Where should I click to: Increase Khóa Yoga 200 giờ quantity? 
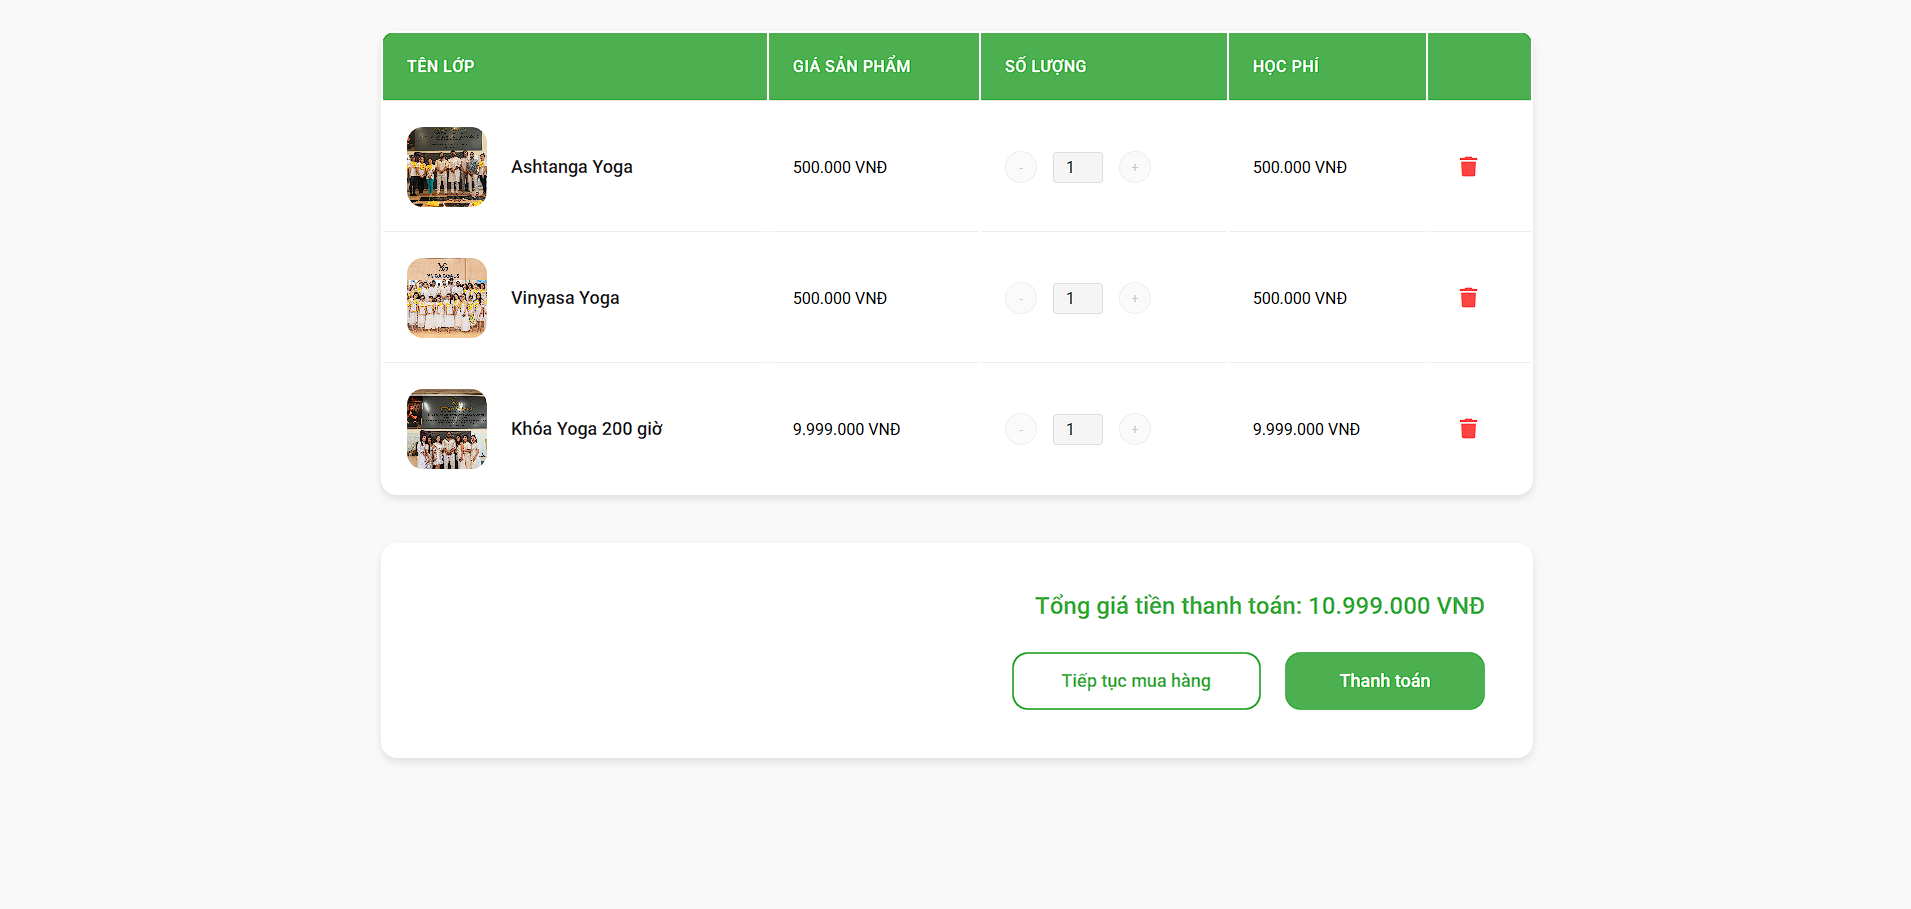point(1134,429)
